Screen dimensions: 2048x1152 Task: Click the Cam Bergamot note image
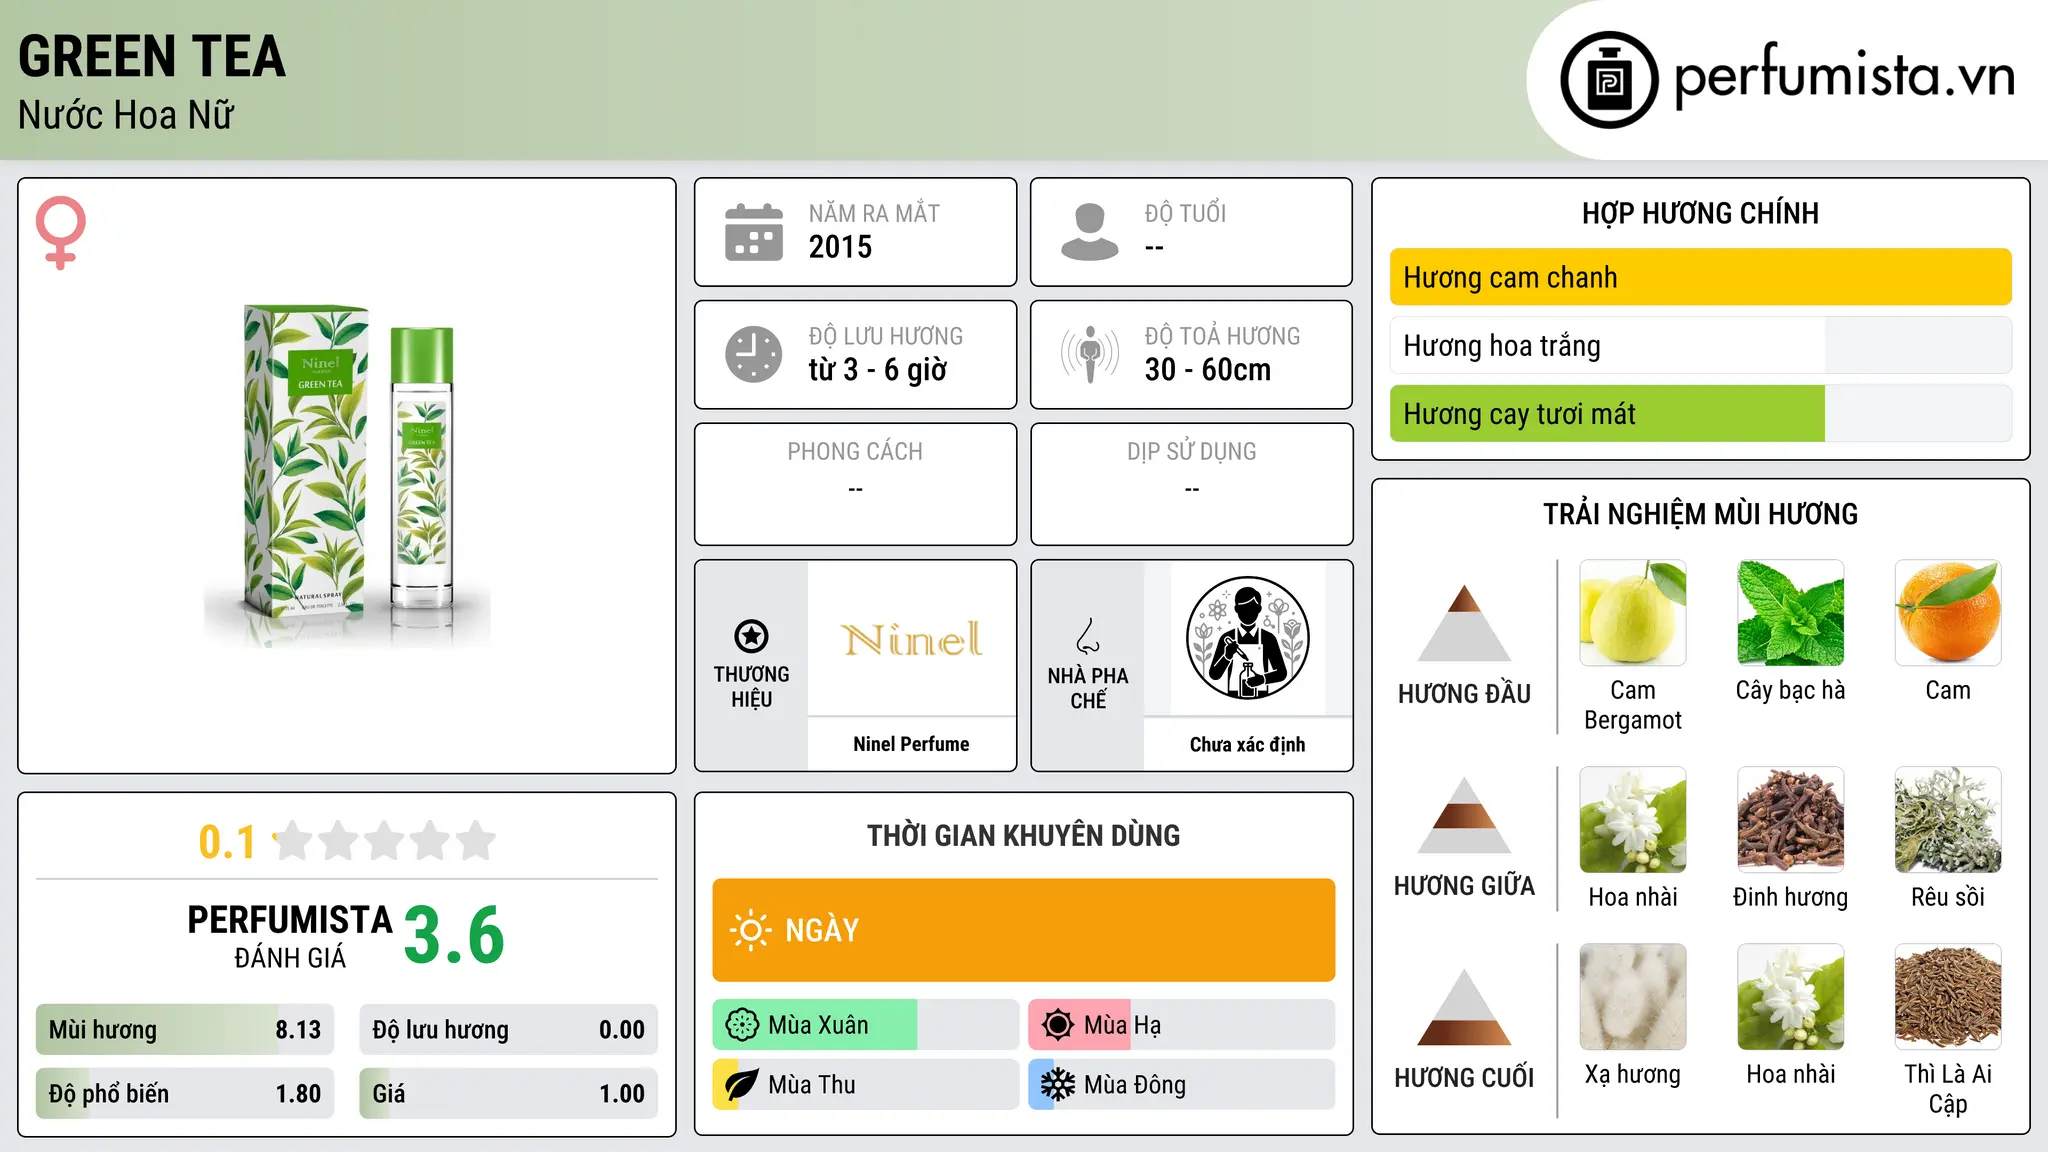1633,613
